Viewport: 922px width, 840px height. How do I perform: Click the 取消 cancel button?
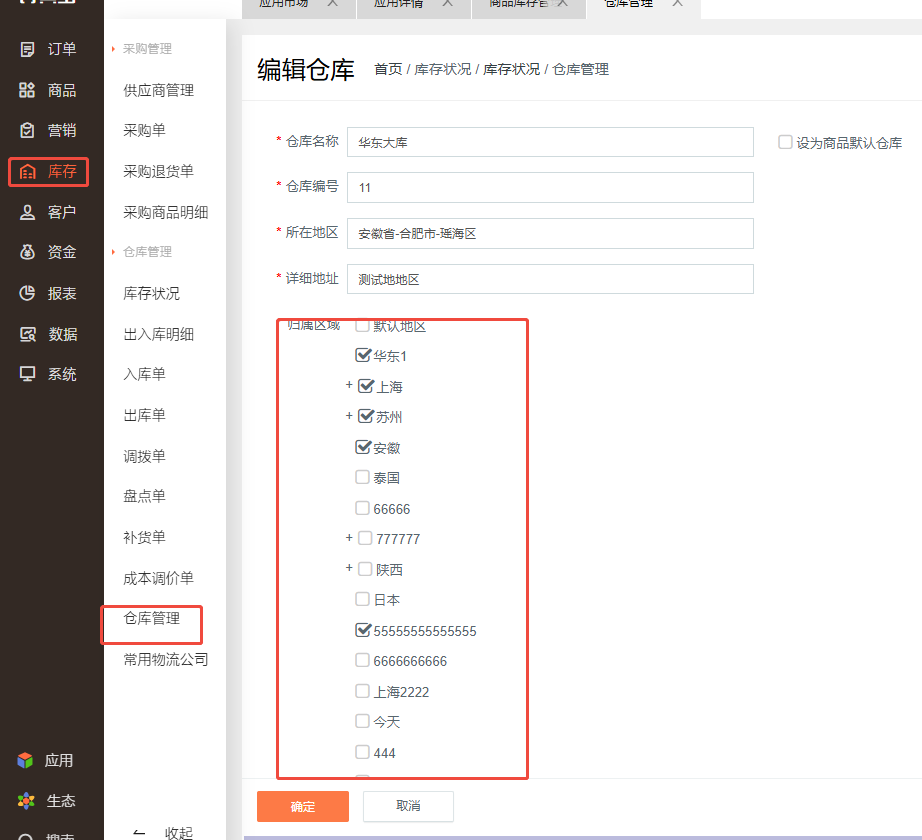point(408,806)
